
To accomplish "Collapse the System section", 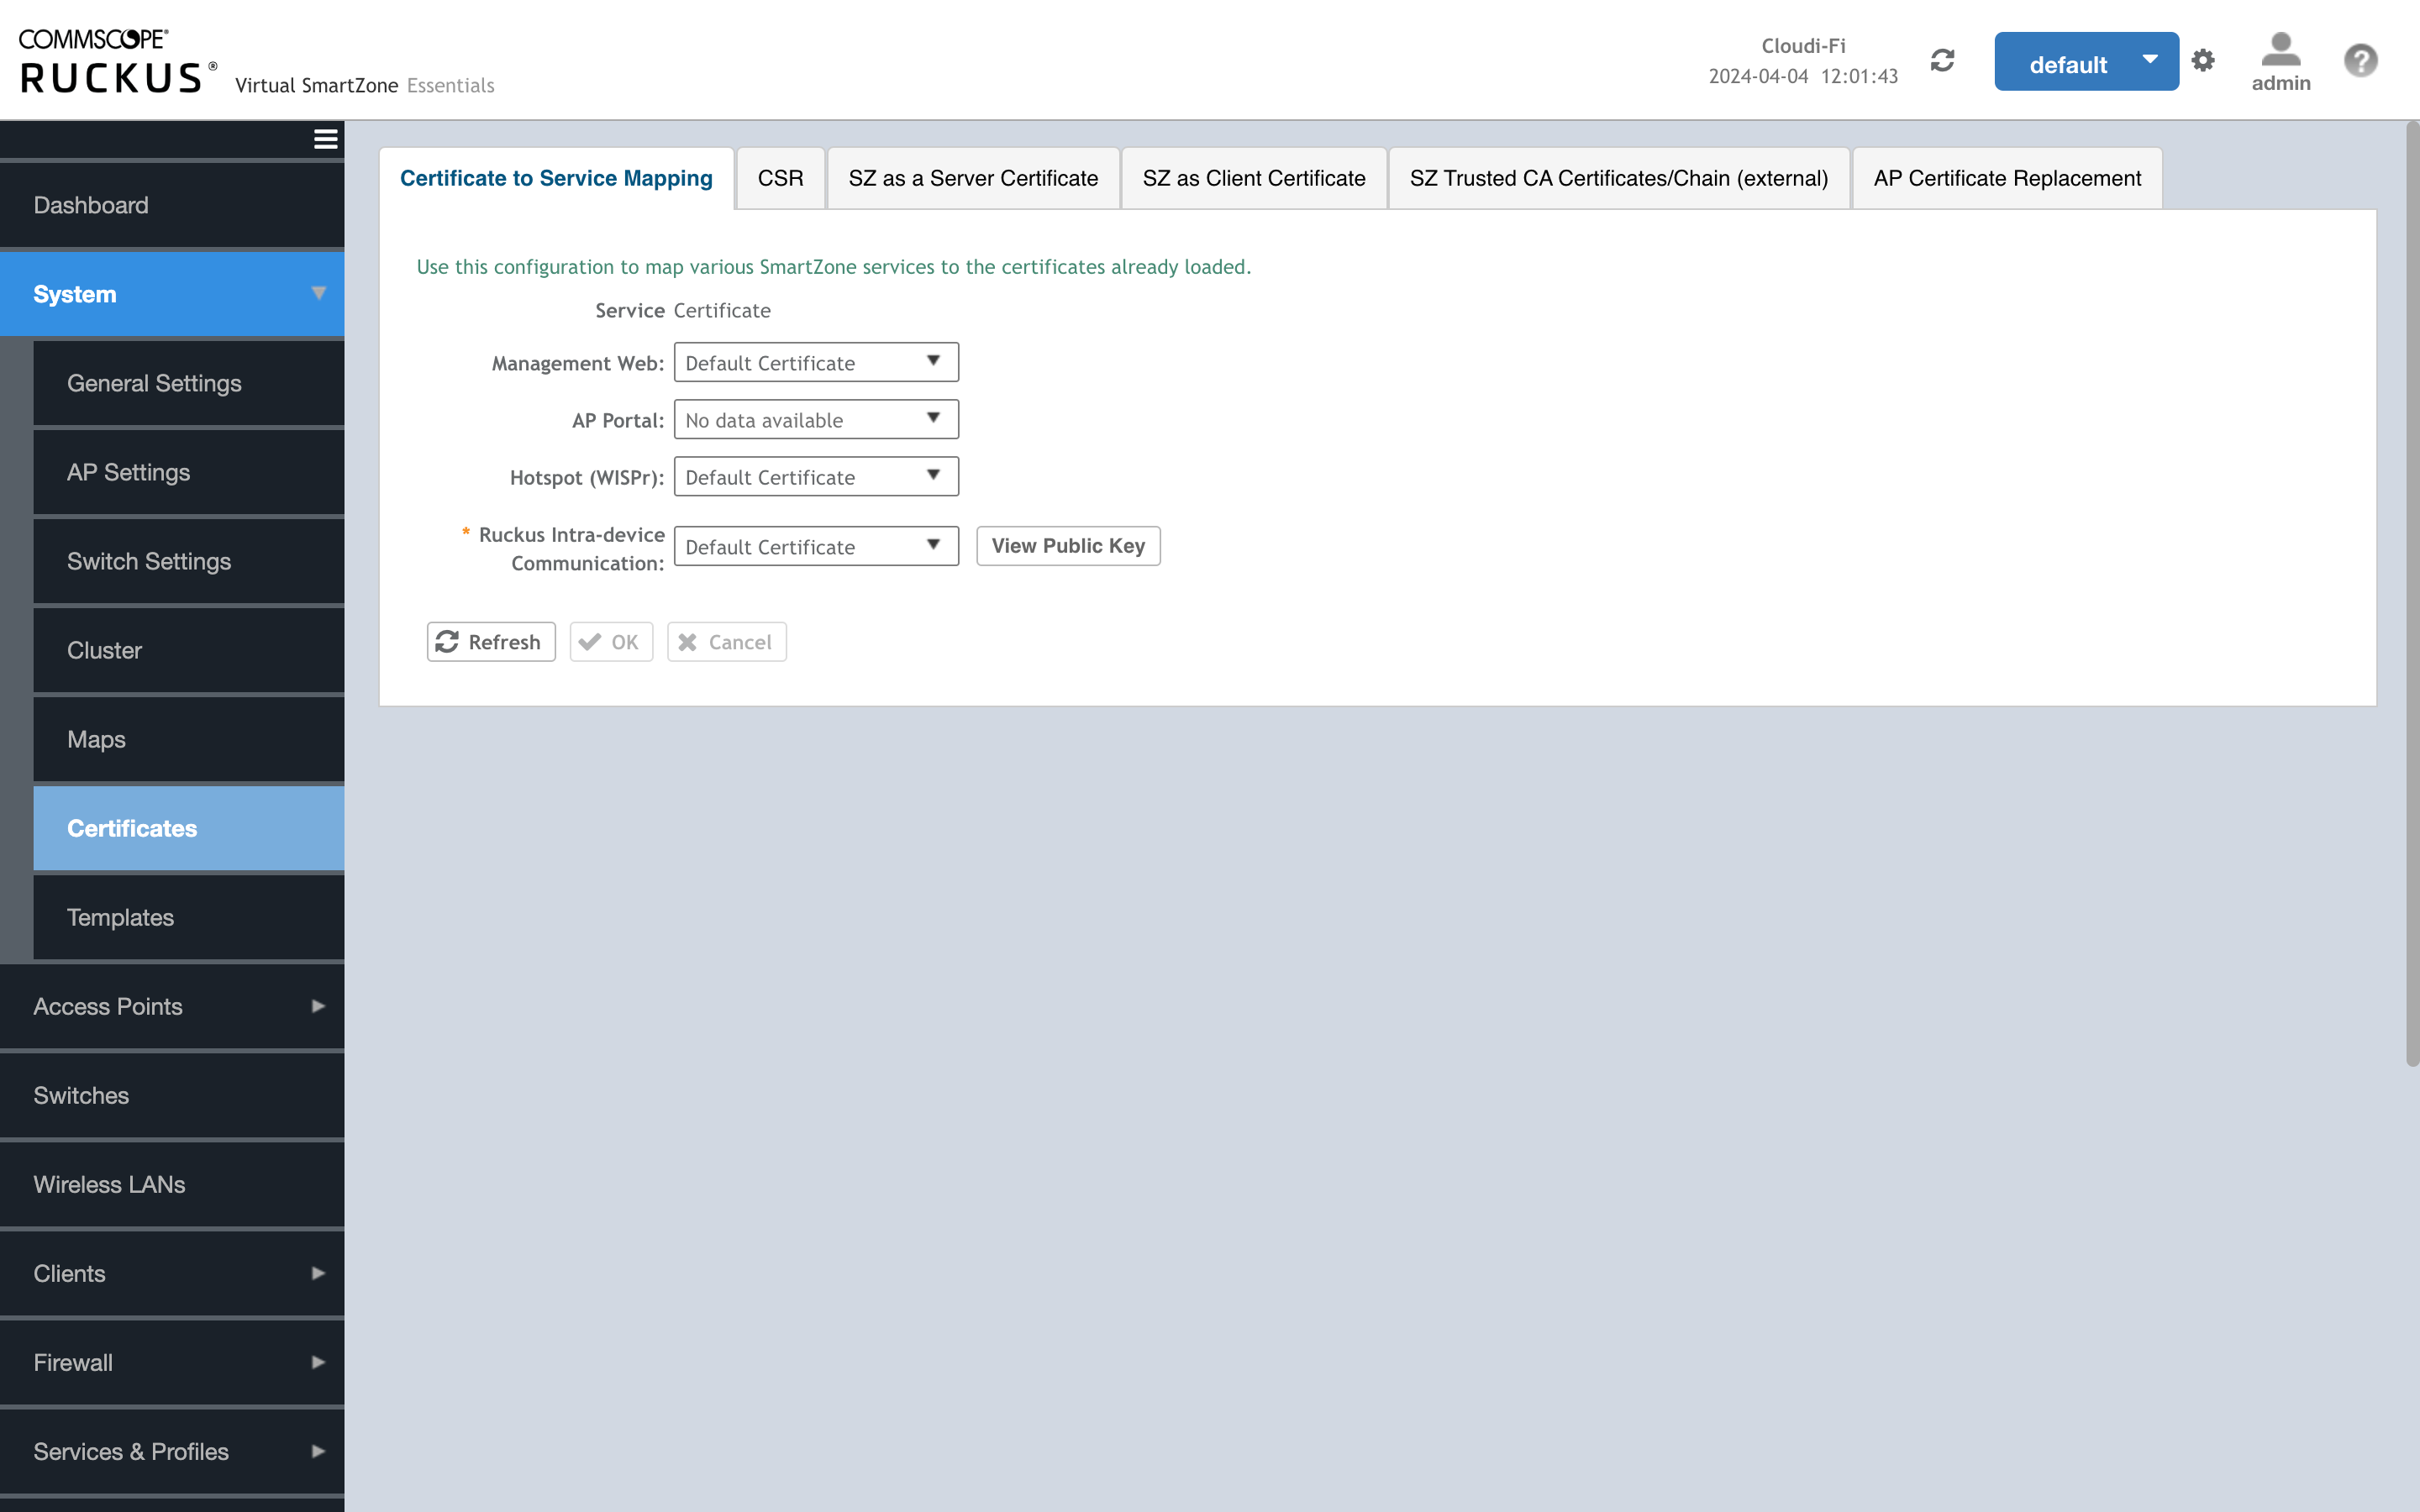I will pyautogui.click(x=172, y=293).
